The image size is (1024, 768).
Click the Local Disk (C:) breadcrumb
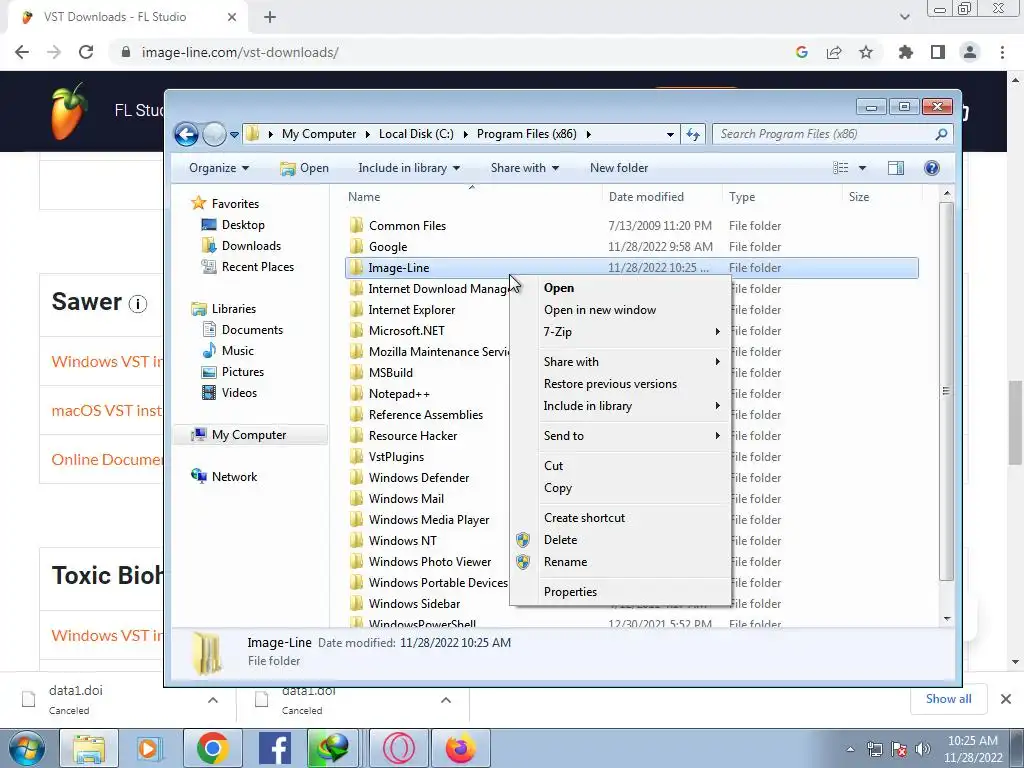tap(416, 134)
